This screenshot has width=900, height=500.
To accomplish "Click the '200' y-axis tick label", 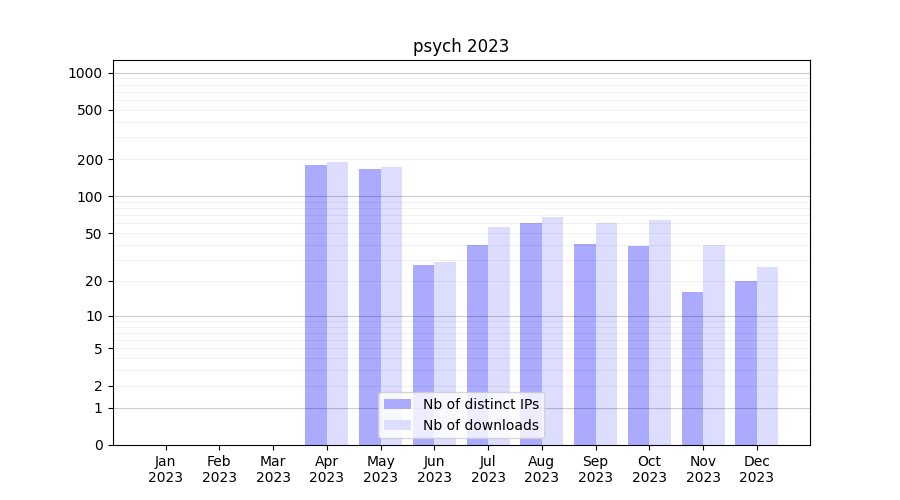I will [x=91, y=160].
